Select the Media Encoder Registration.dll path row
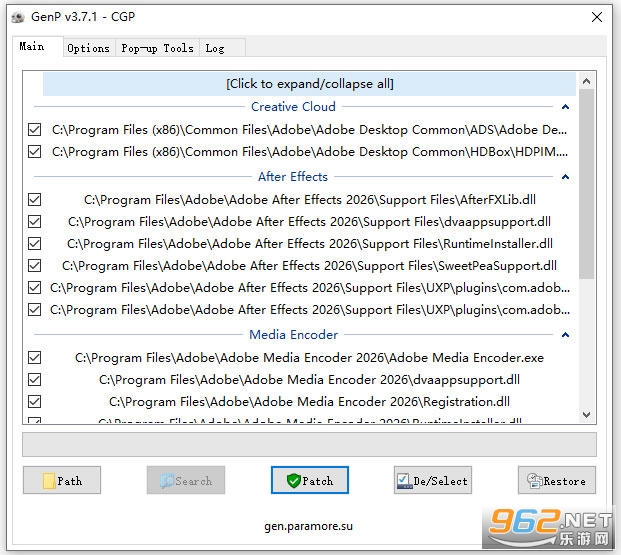This screenshot has height=555, width=621. (x=309, y=401)
